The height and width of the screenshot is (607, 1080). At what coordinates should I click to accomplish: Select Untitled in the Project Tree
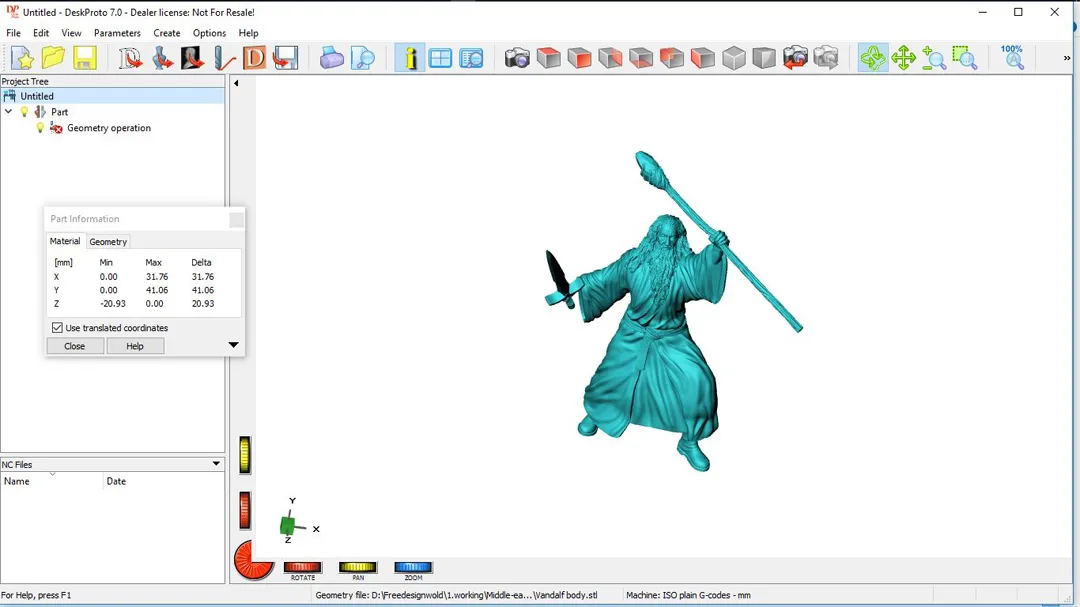coord(37,96)
